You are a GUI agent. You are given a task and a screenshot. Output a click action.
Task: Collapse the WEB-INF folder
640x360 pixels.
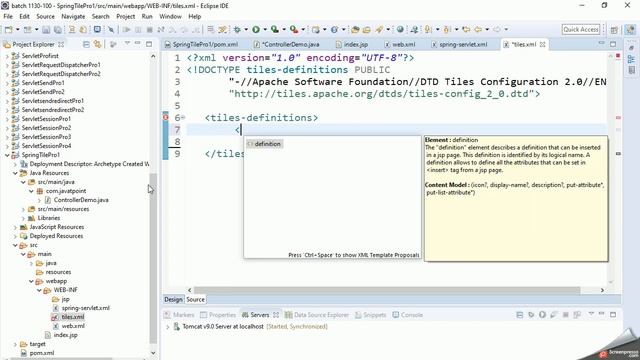(39, 290)
